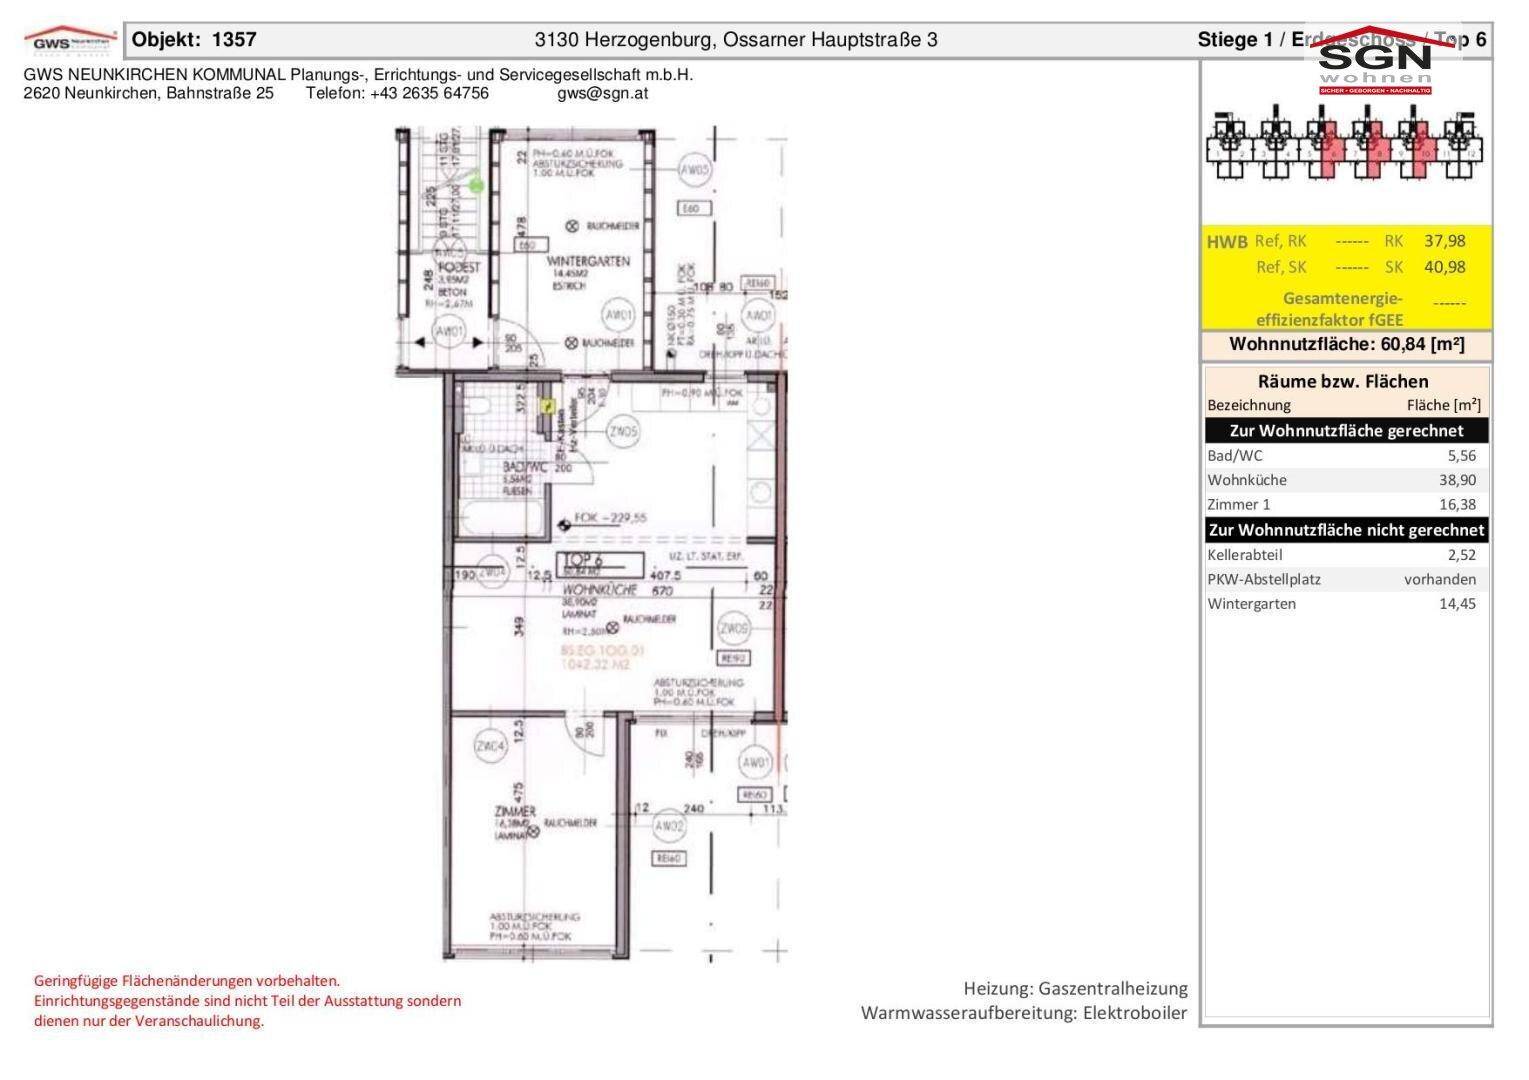Select the 'Zur Wohnnutzfläche gerechnet' header
This screenshot has width=1529, height=1080.
coord(1346,431)
